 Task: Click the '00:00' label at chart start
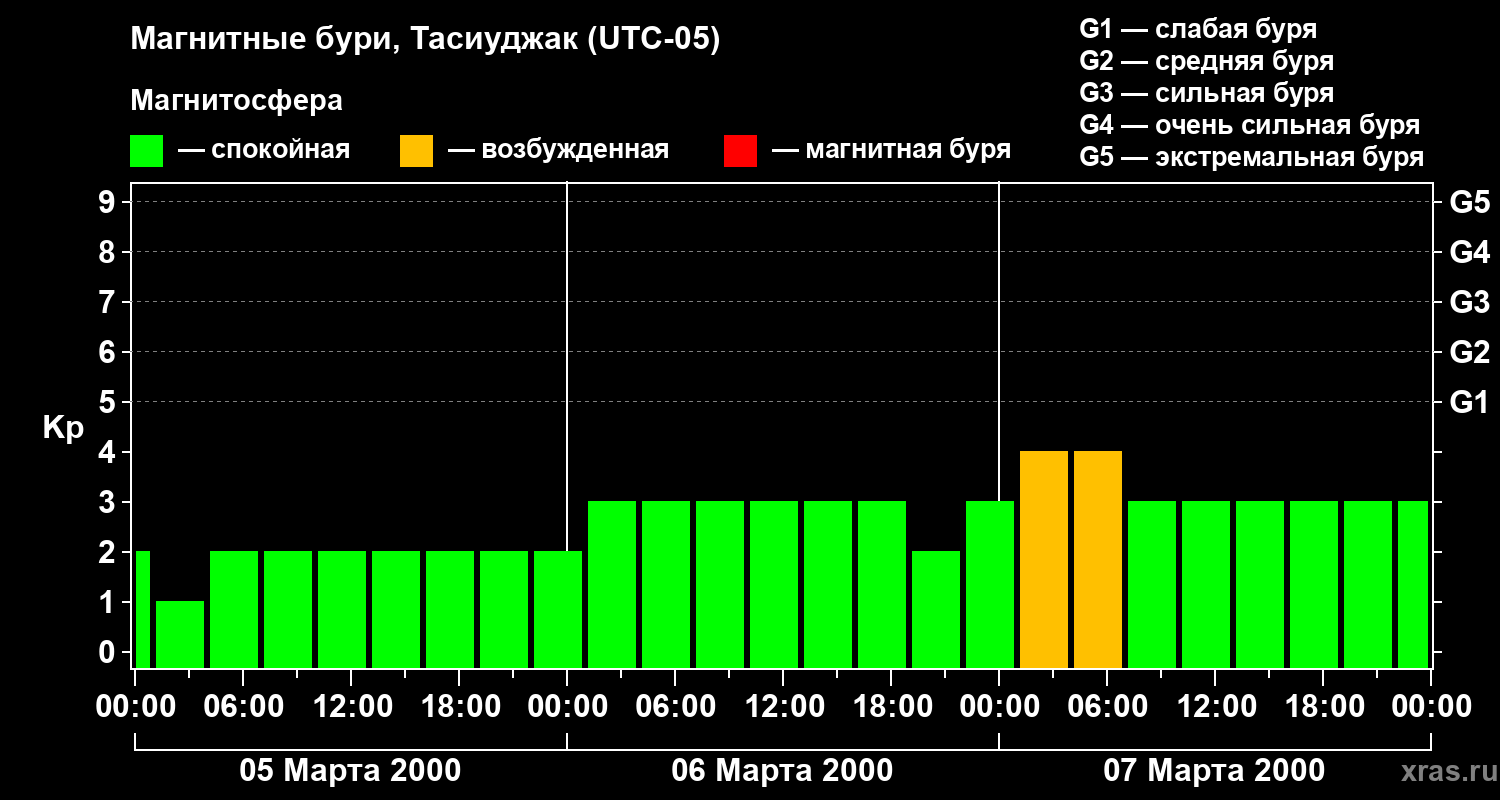(135, 707)
